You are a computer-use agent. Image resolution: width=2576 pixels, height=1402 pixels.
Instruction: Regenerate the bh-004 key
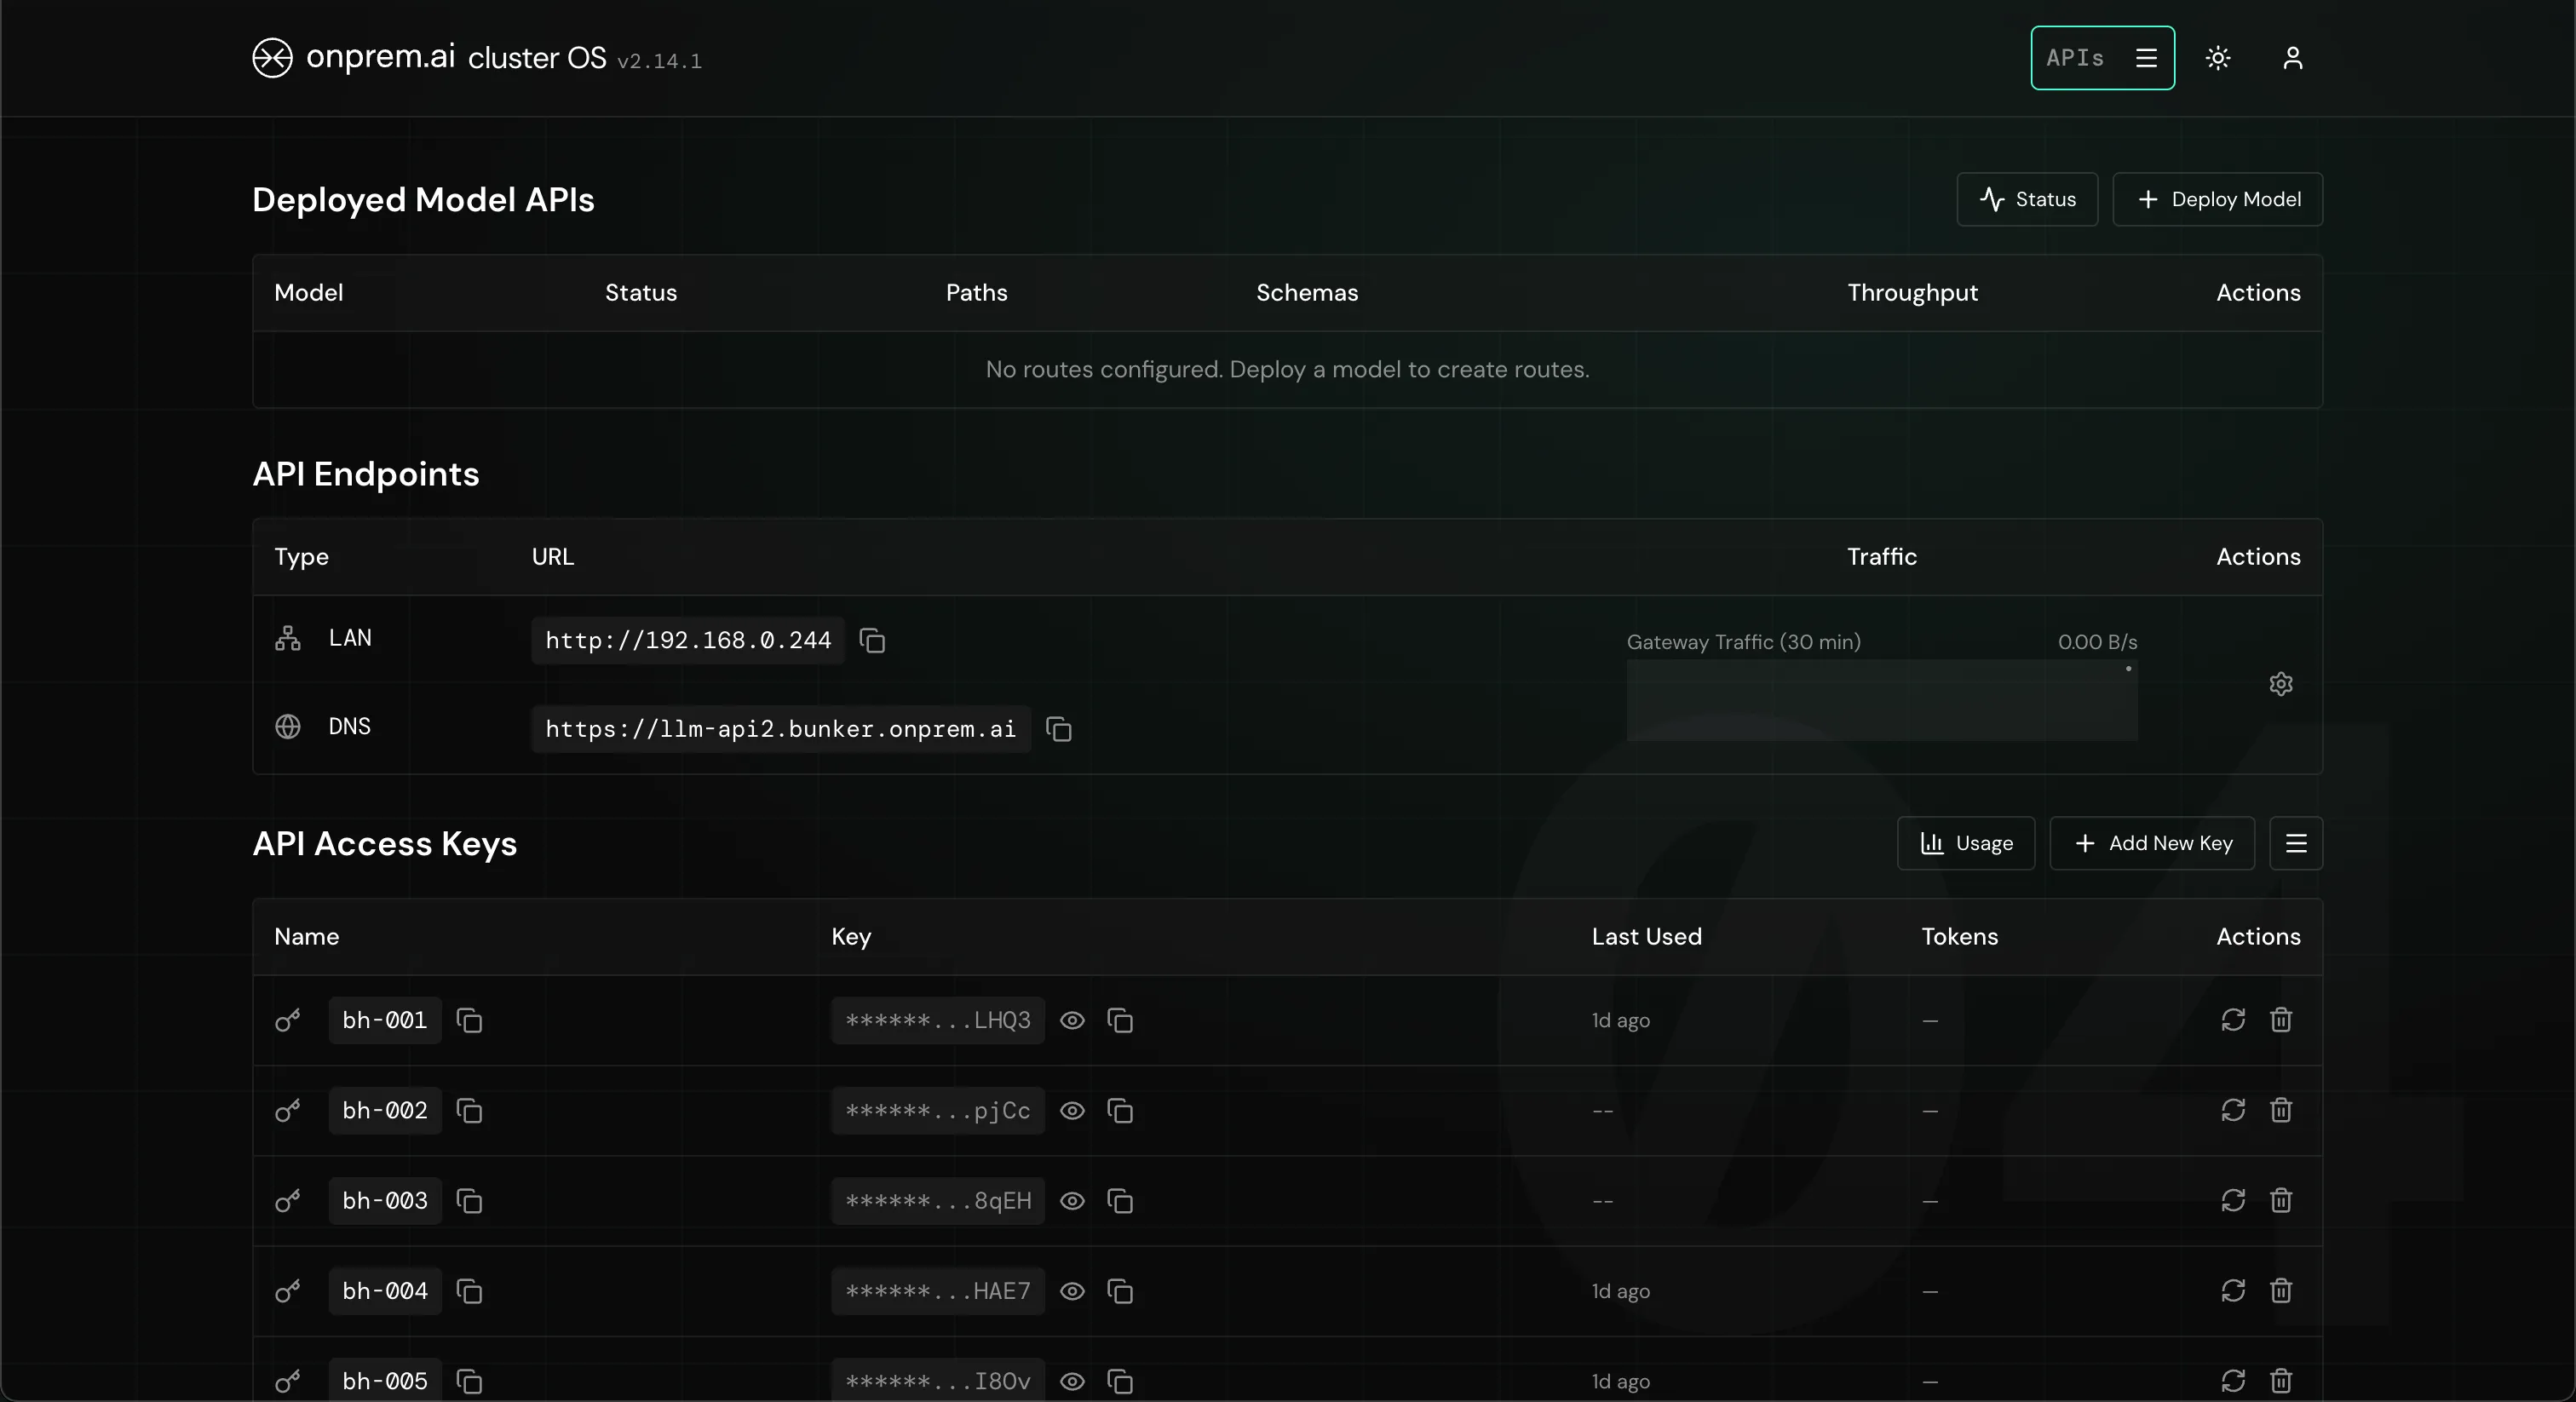click(x=2233, y=1291)
